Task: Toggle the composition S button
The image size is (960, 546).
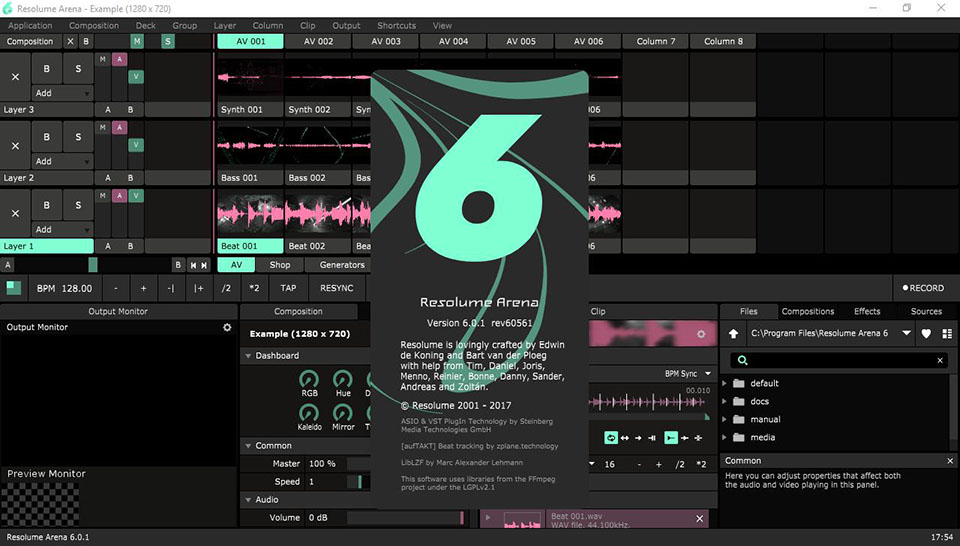Action: click(167, 42)
